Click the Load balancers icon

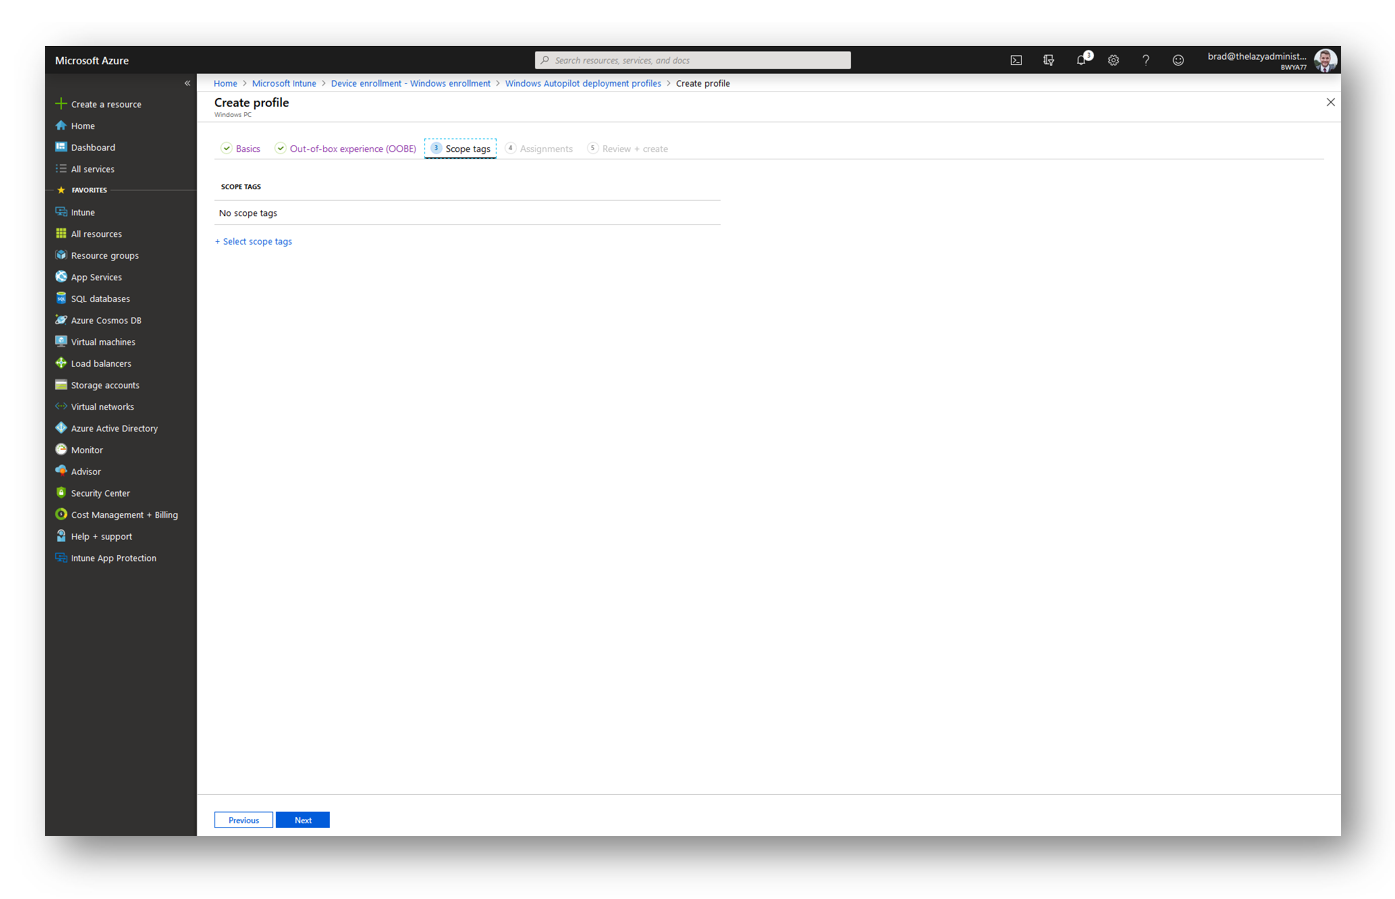[x=61, y=363]
